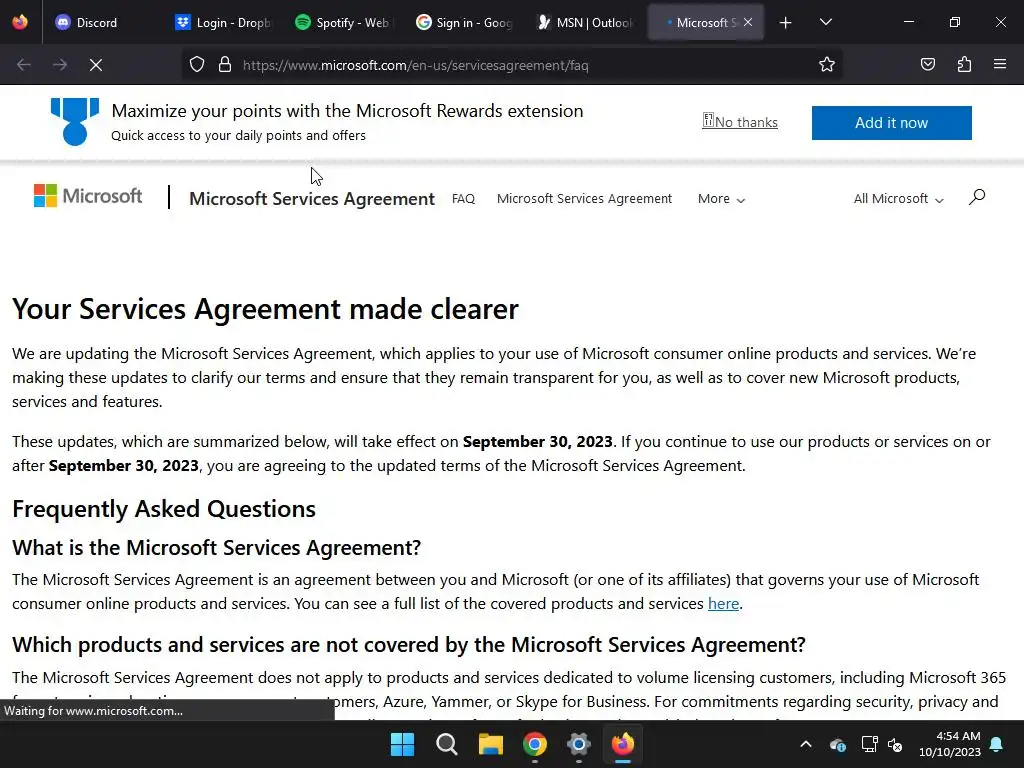
Task: Bookmark this page with the star icon
Action: pyautogui.click(x=827, y=65)
